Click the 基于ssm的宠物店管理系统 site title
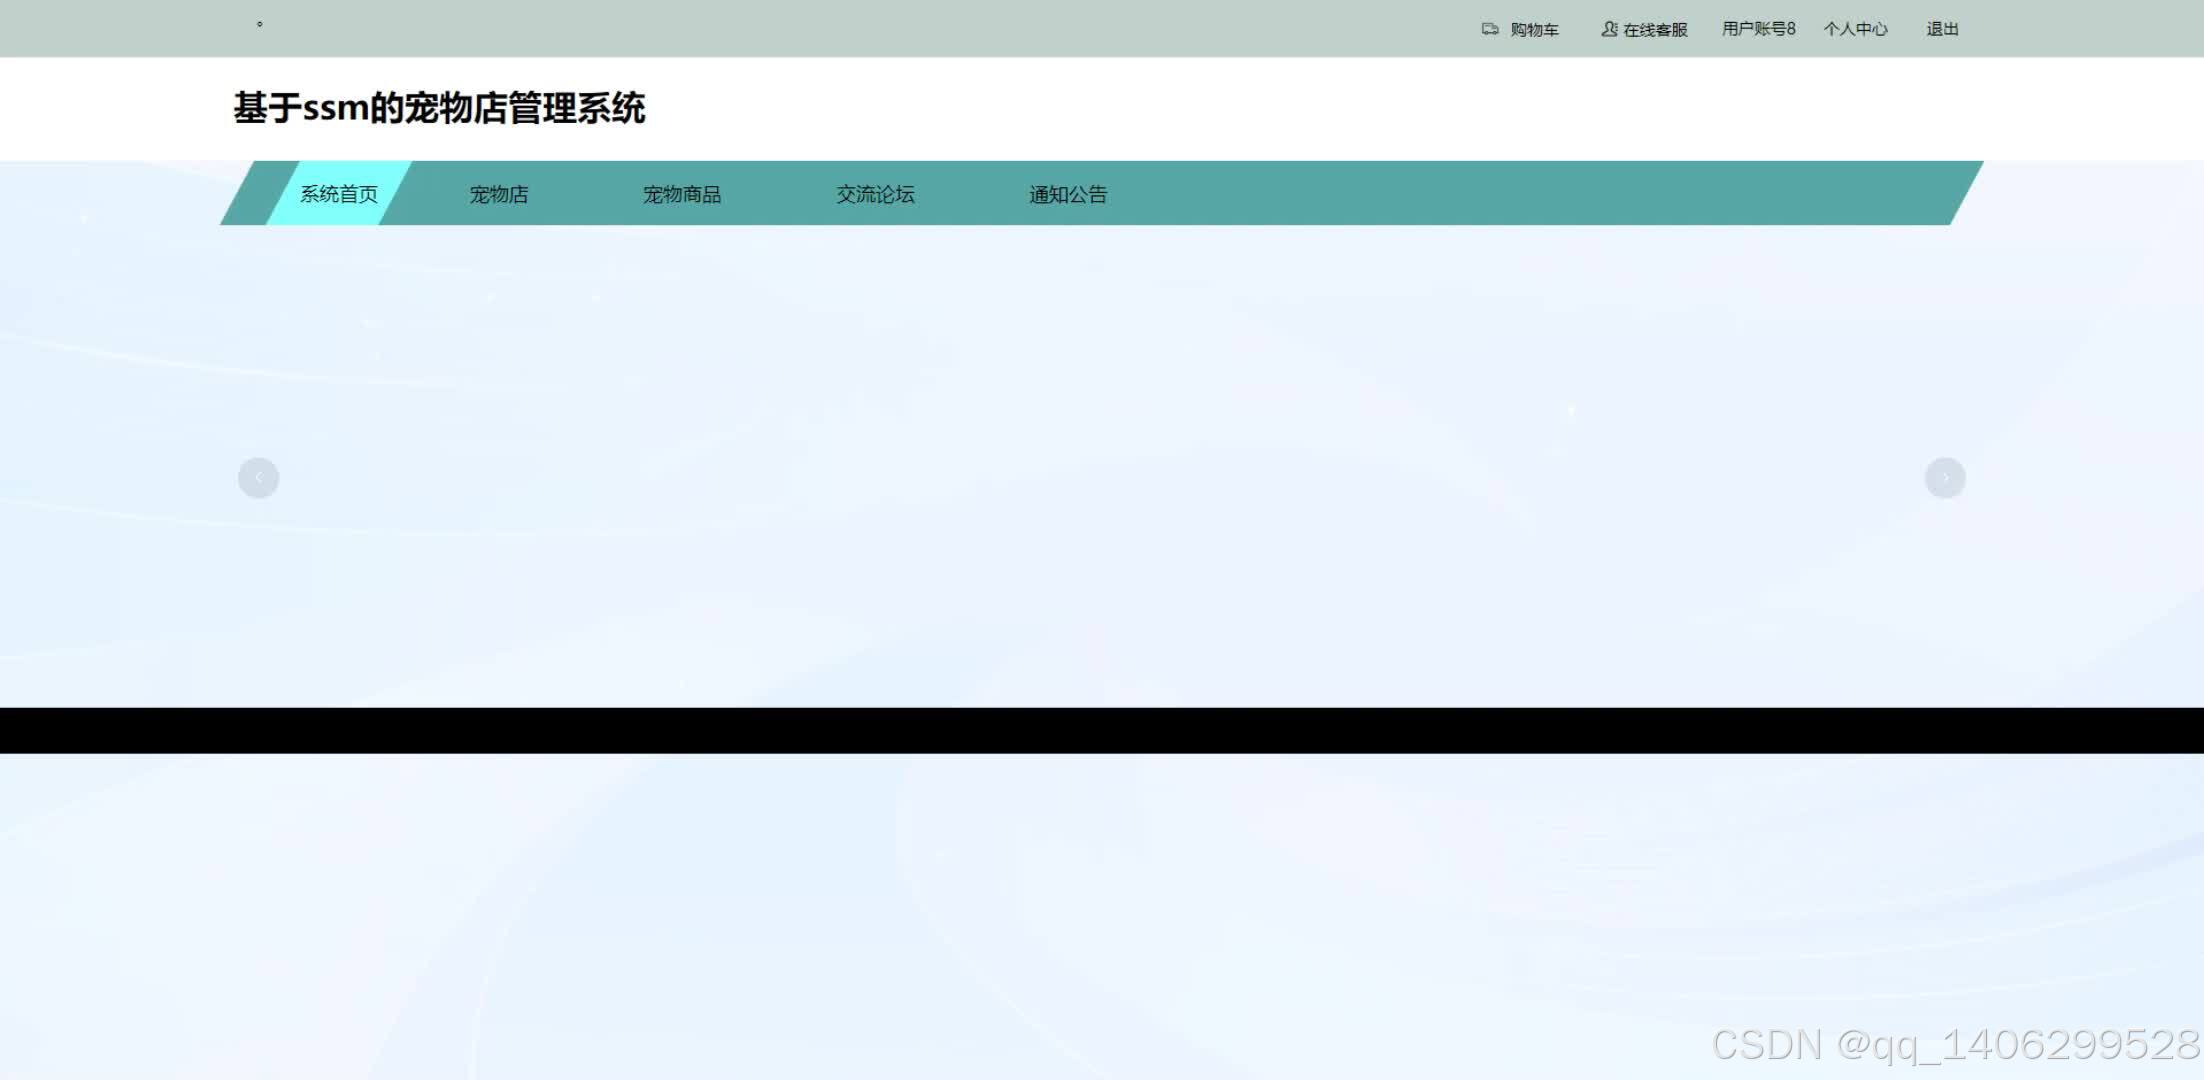 (439, 108)
